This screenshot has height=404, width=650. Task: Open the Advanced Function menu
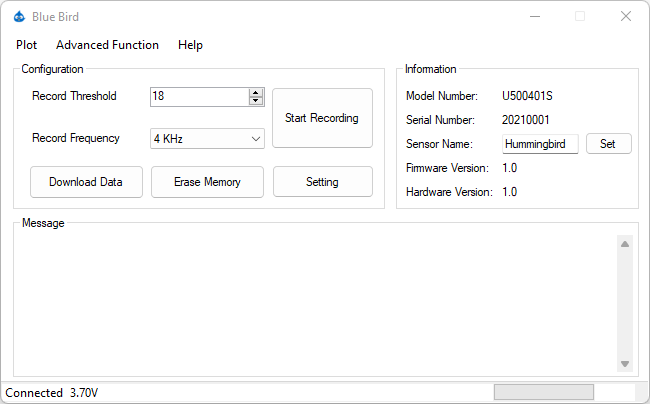coord(107,45)
